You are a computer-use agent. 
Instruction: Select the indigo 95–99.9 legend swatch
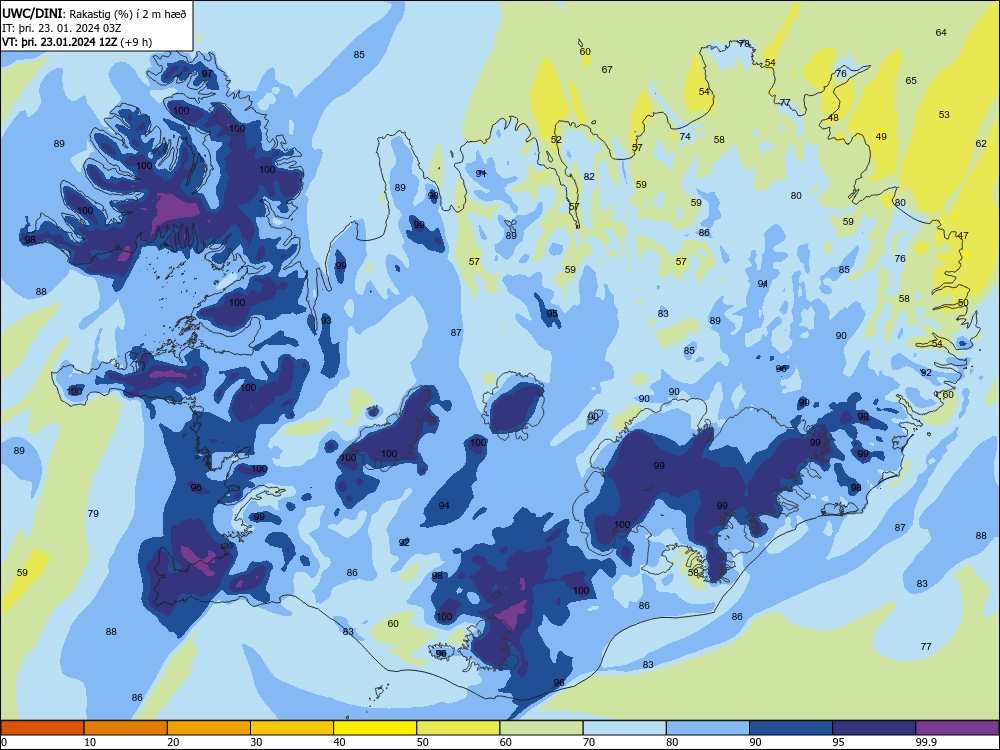(874, 728)
